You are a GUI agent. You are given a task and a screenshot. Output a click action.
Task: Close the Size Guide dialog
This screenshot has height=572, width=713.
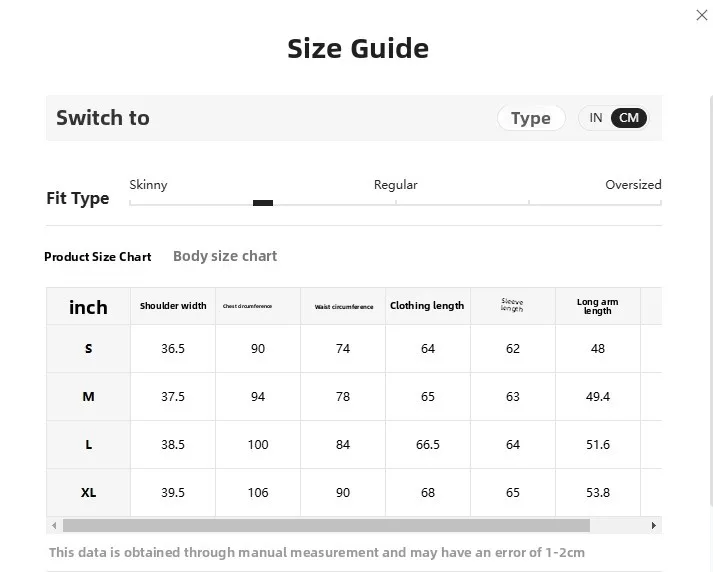702,15
